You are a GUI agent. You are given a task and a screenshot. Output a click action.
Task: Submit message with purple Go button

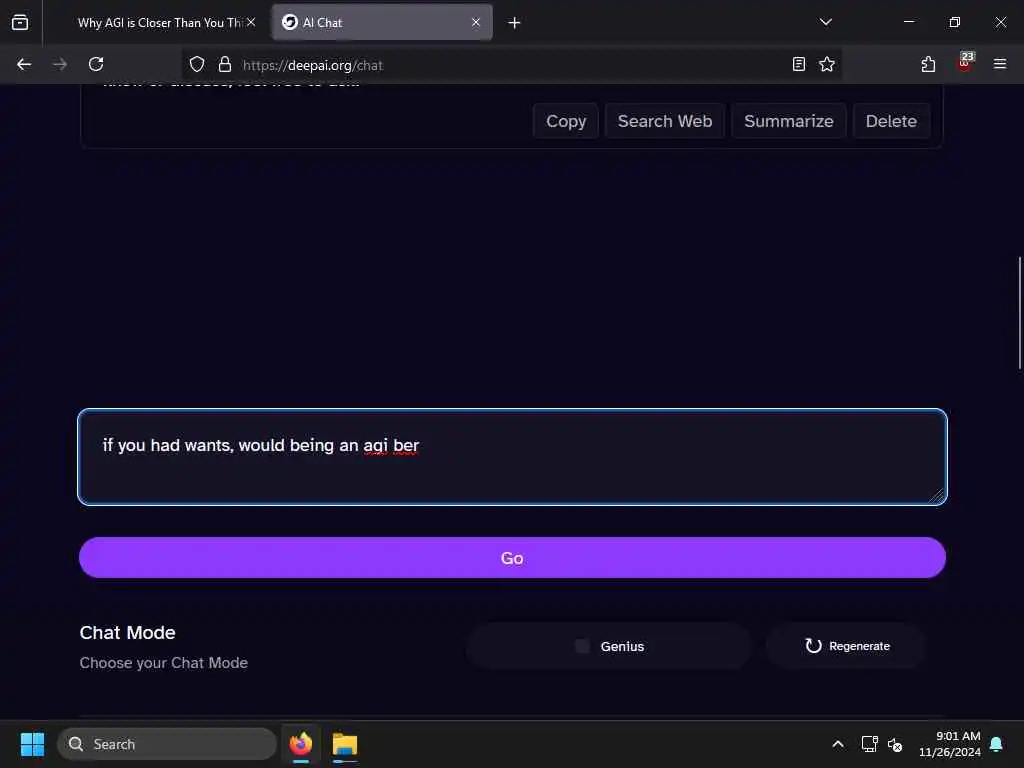click(x=512, y=558)
